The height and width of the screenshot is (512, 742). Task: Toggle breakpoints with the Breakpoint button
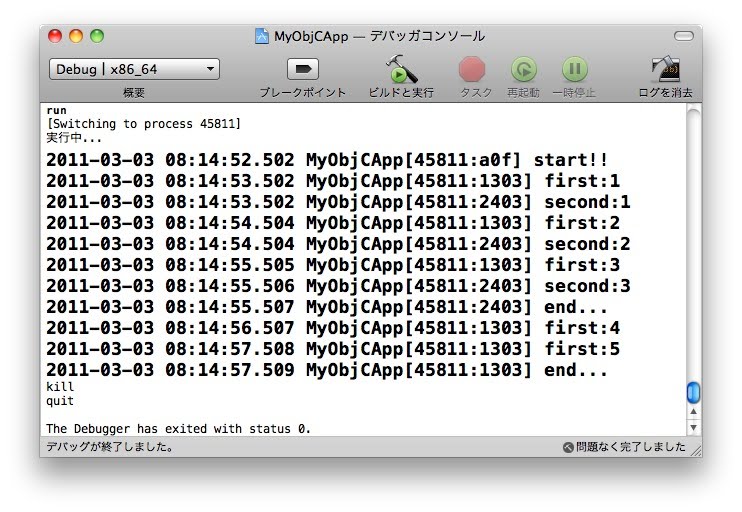point(302,69)
